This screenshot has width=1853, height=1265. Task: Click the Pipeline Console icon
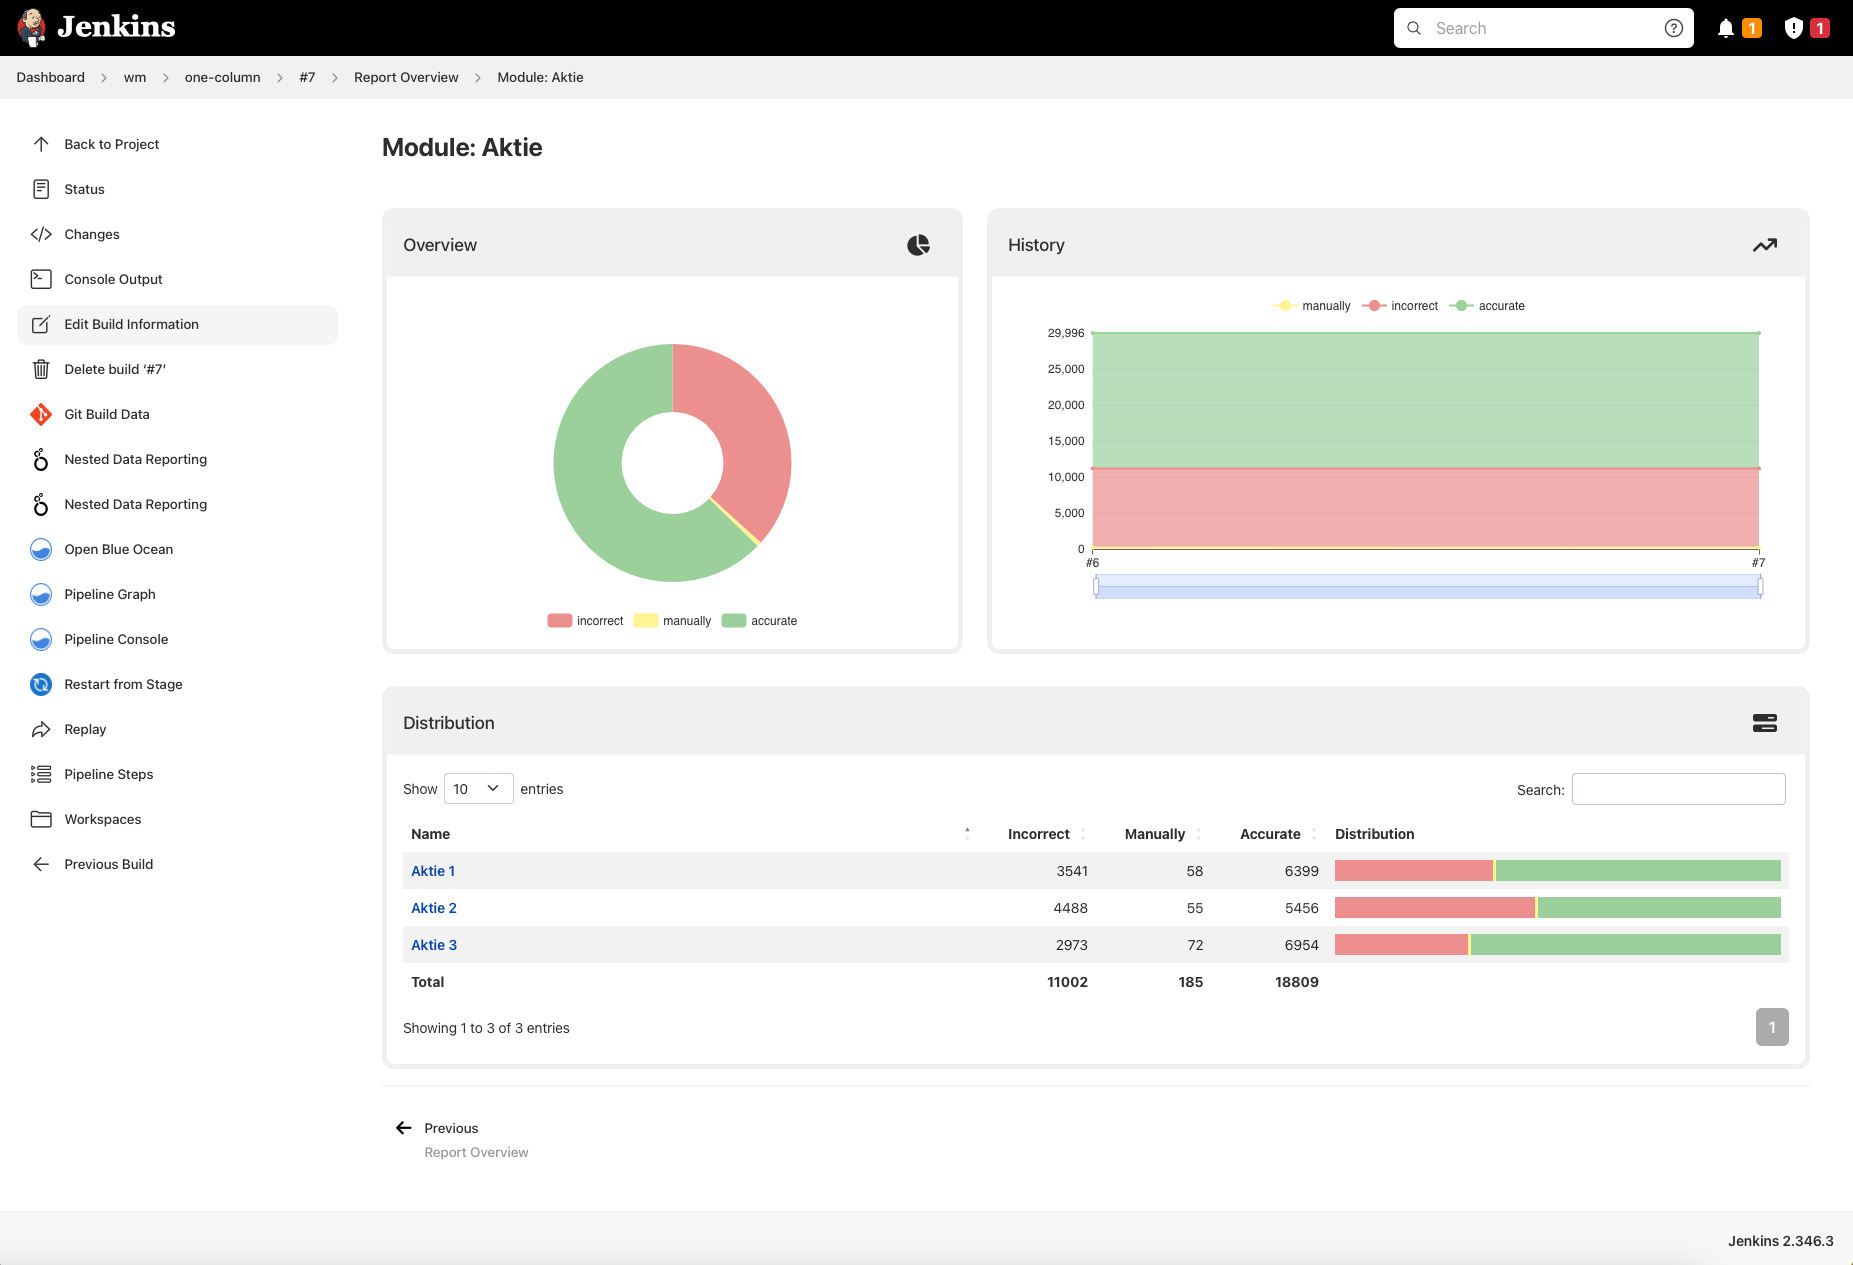(41, 639)
